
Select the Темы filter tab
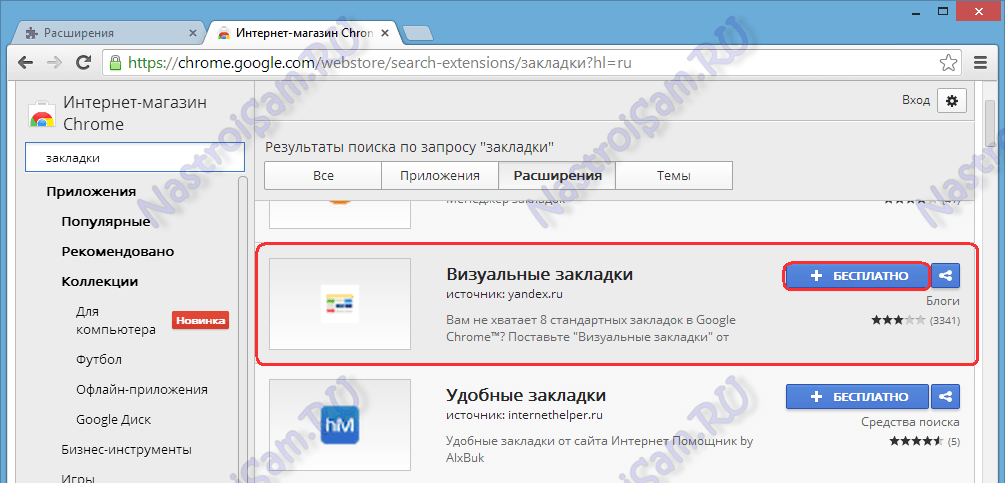coord(673,176)
